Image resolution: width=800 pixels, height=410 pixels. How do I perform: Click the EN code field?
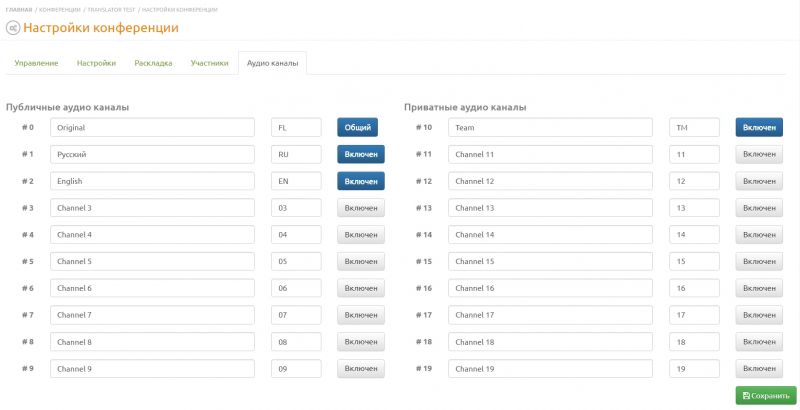tap(296, 181)
